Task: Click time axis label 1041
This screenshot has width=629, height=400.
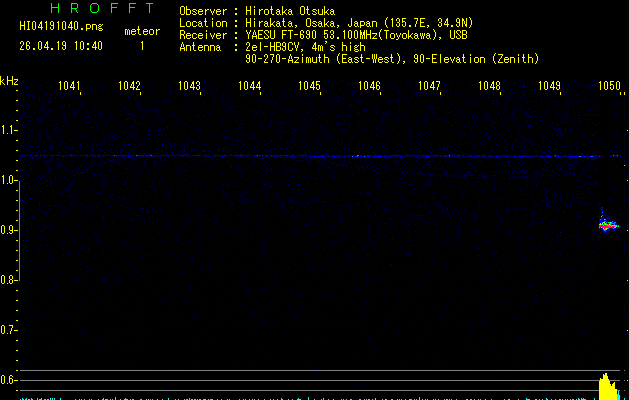Action: point(69,85)
